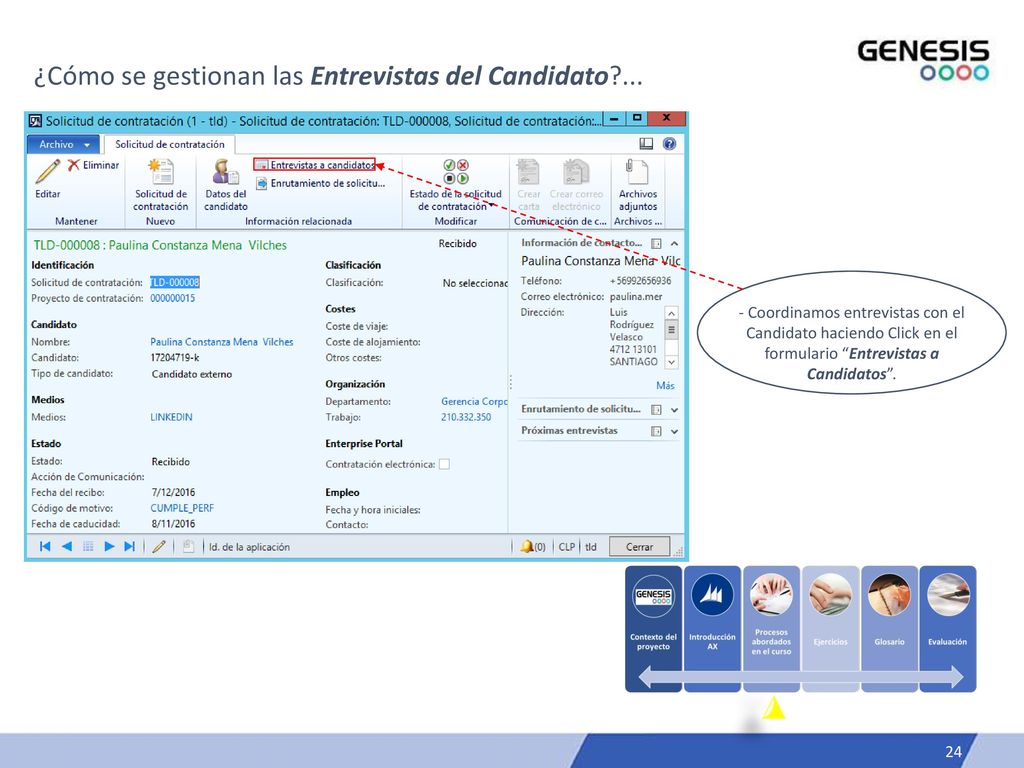1024x768 pixels.
Task: Open Proyecto de contratación 000000015 link
Action: 172,298
